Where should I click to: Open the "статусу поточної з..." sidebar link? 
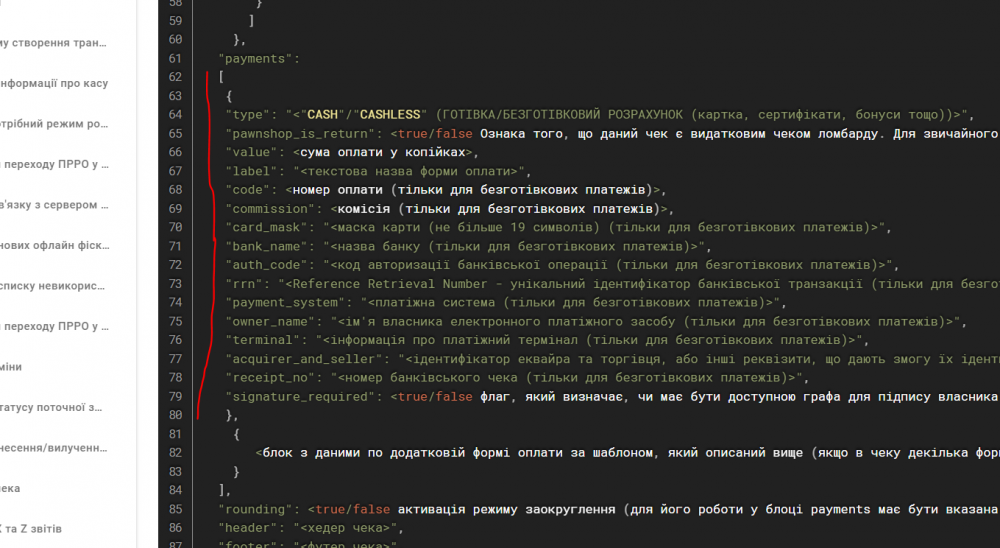pyautogui.click(x=54, y=408)
